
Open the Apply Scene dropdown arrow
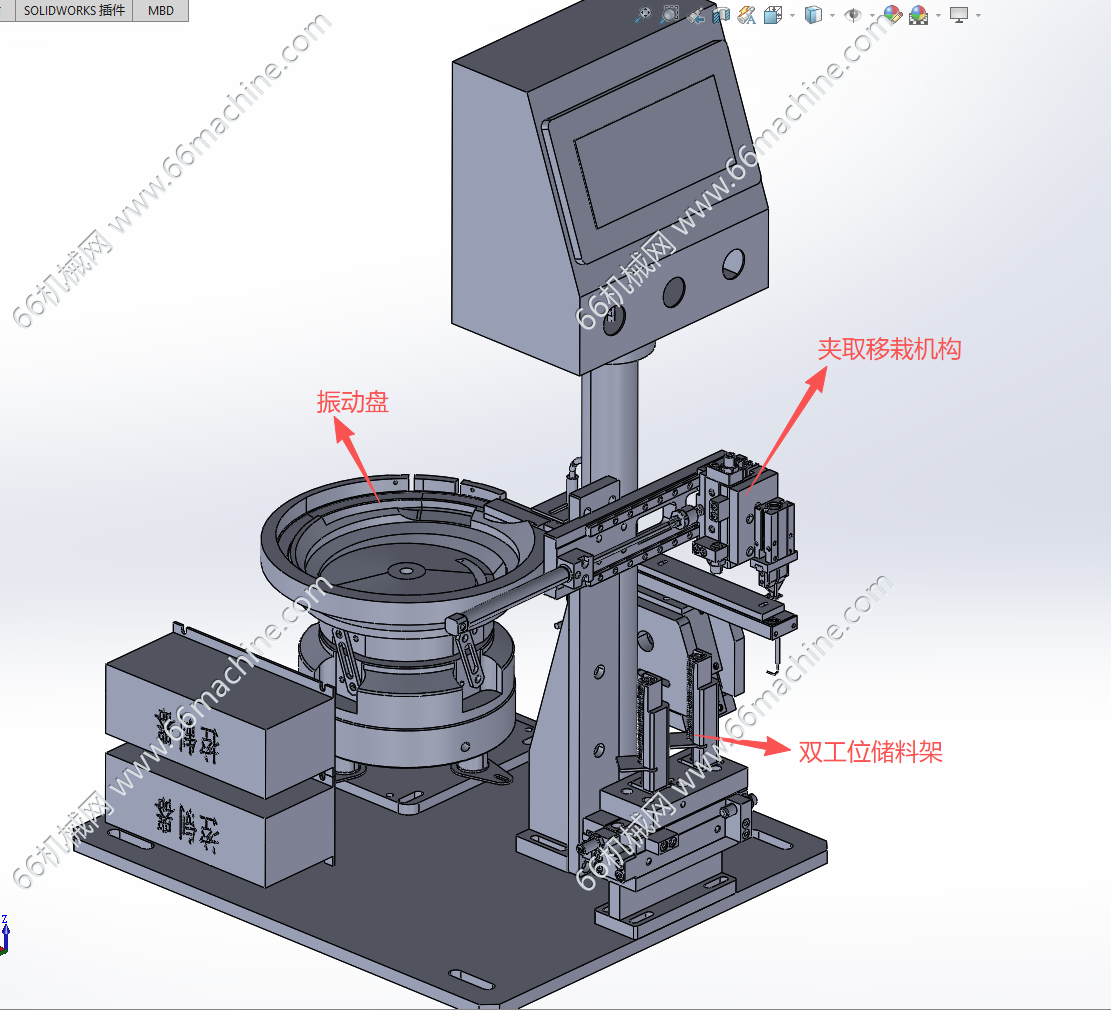pos(938,15)
